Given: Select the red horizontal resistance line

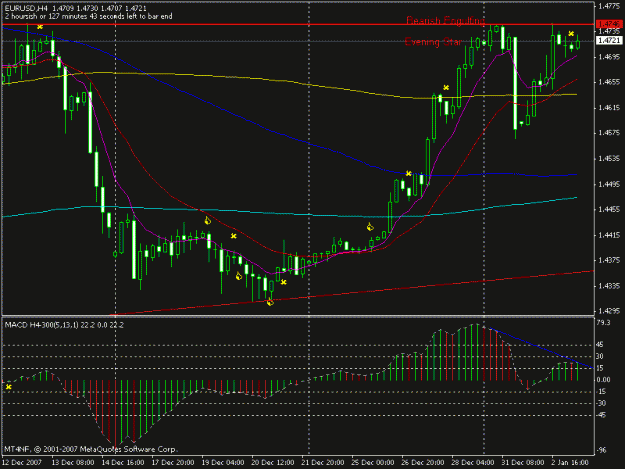Looking at the screenshot, I should (x=298, y=25).
